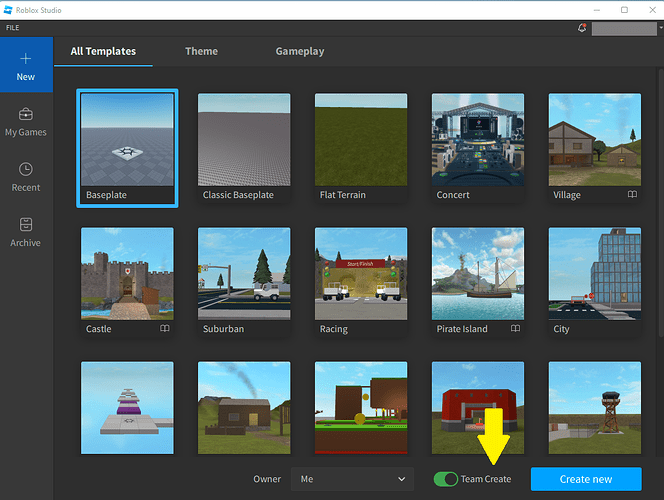Expand the Owner dropdown
664x500 pixels.
pyautogui.click(x=353, y=479)
